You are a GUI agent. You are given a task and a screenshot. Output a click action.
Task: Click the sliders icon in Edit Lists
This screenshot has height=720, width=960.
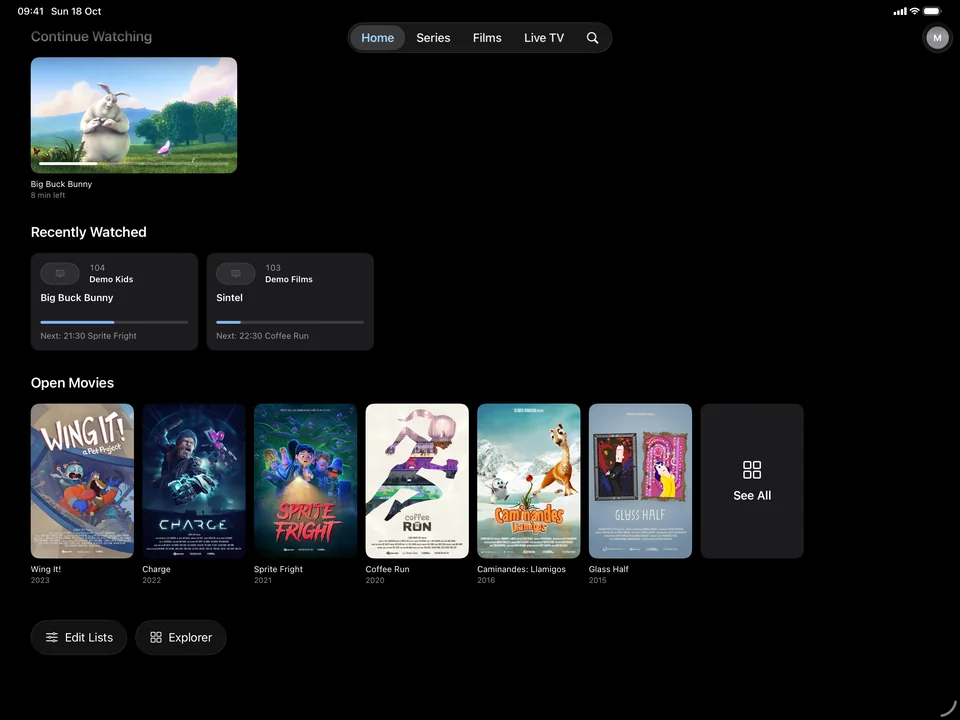pos(52,637)
